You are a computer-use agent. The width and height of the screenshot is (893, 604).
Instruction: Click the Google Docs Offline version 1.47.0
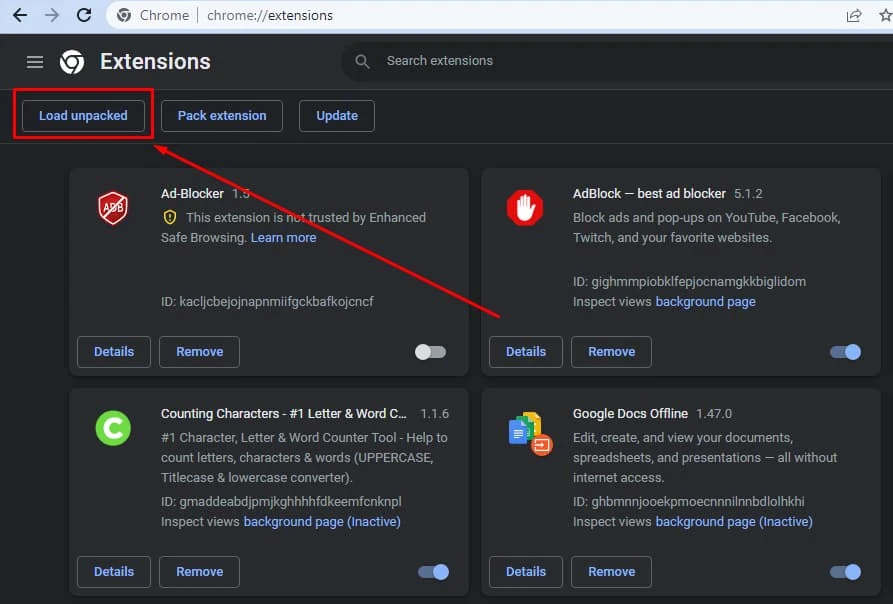[714, 414]
